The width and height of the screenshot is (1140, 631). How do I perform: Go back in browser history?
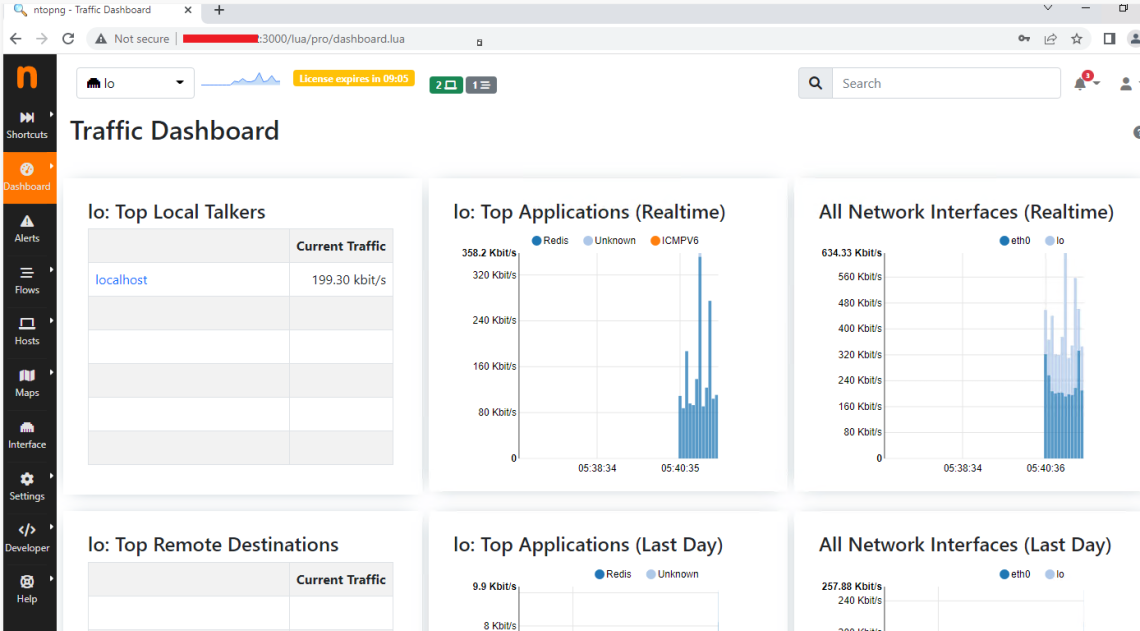point(16,39)
